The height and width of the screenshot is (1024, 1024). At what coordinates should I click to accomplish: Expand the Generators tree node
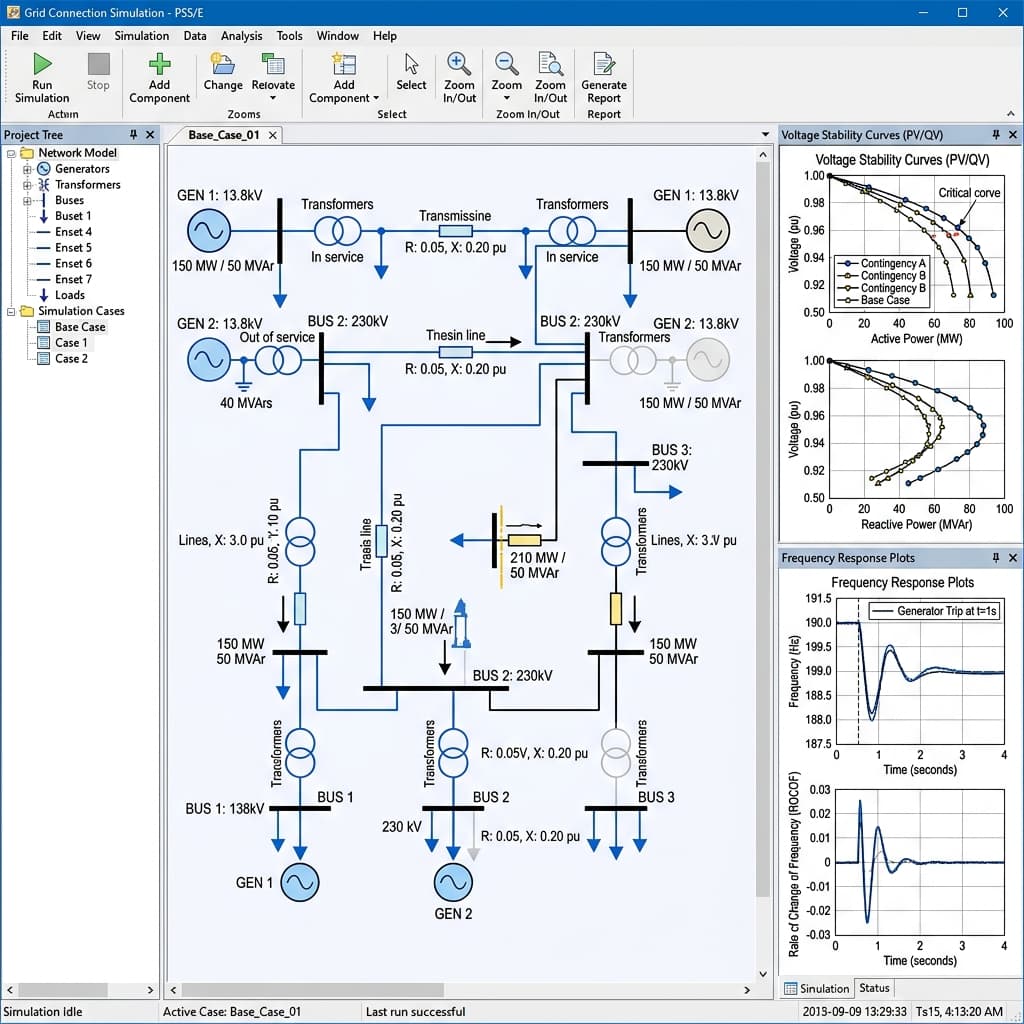[27, 169]
